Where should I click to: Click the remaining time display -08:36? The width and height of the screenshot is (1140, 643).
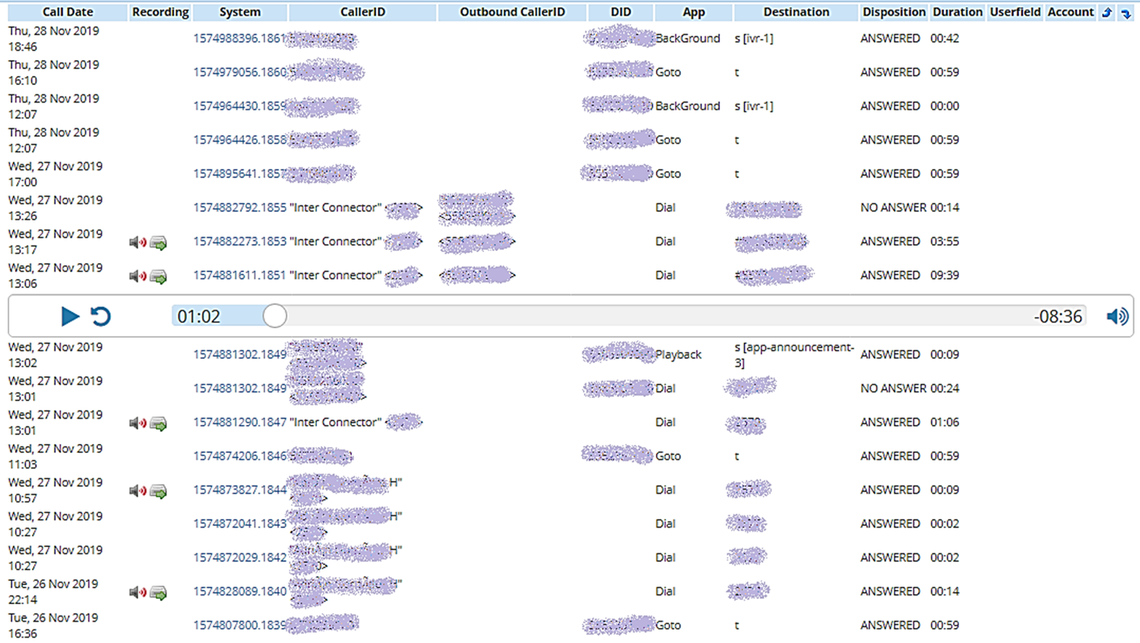tap(1058, 316)
